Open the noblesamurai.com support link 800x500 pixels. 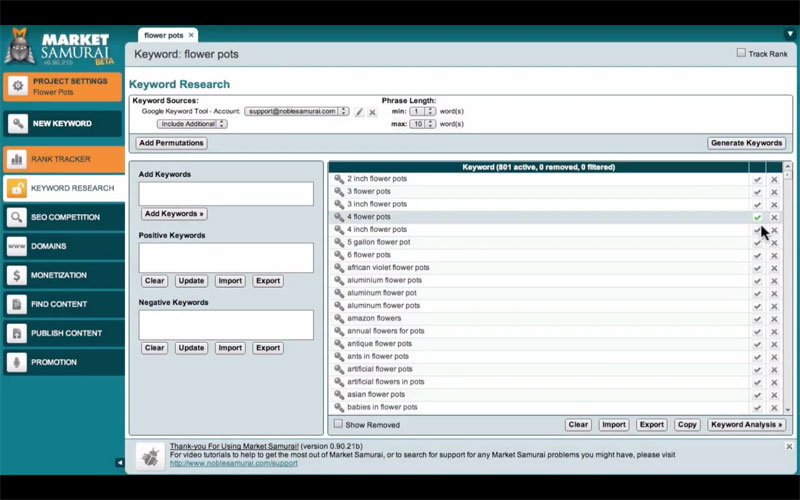click(x=234, y=463)
